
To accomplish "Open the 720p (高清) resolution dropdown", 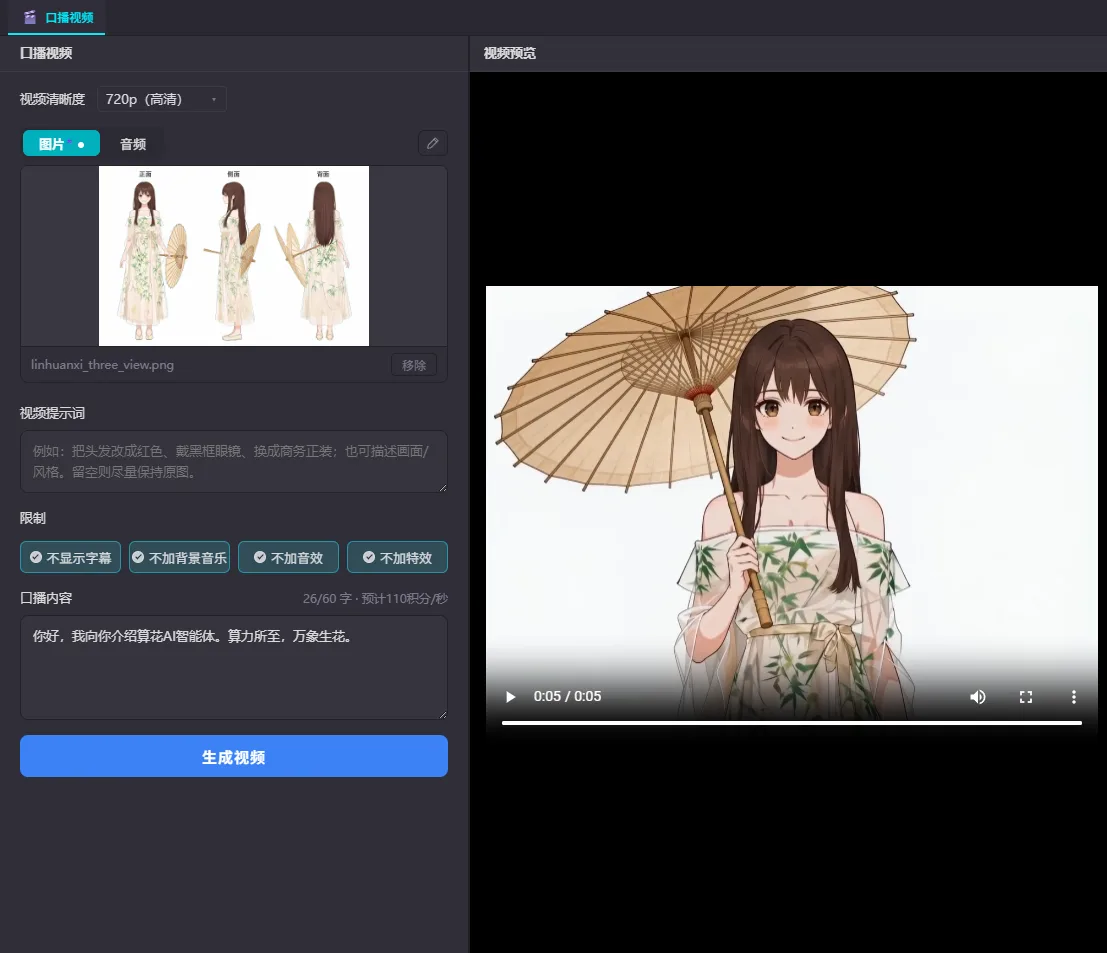I will [162, 99].
